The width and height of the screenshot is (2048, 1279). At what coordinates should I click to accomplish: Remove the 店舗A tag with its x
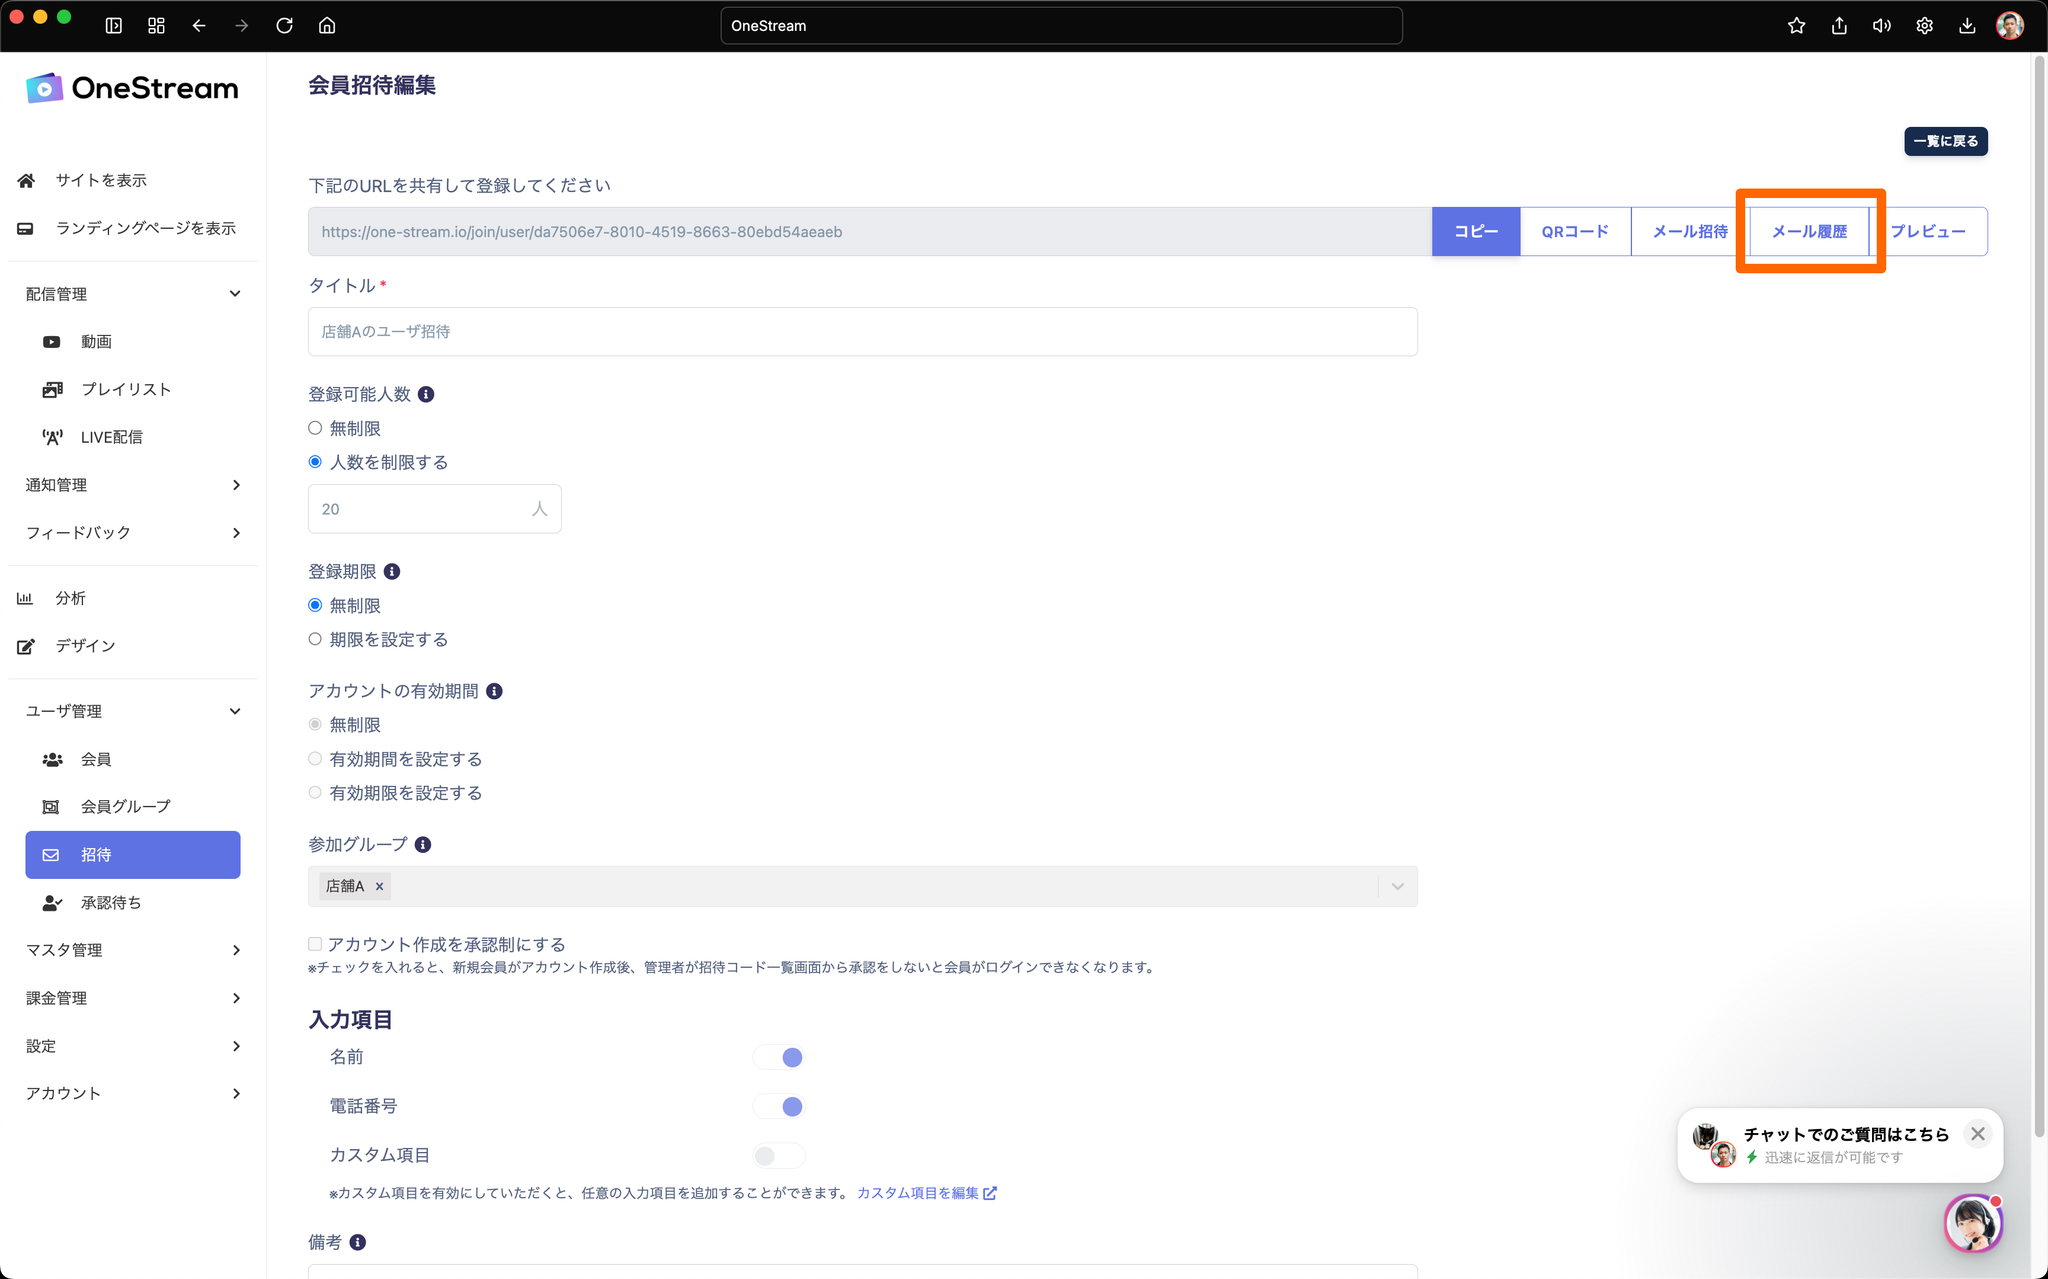[x=379, y=886]
